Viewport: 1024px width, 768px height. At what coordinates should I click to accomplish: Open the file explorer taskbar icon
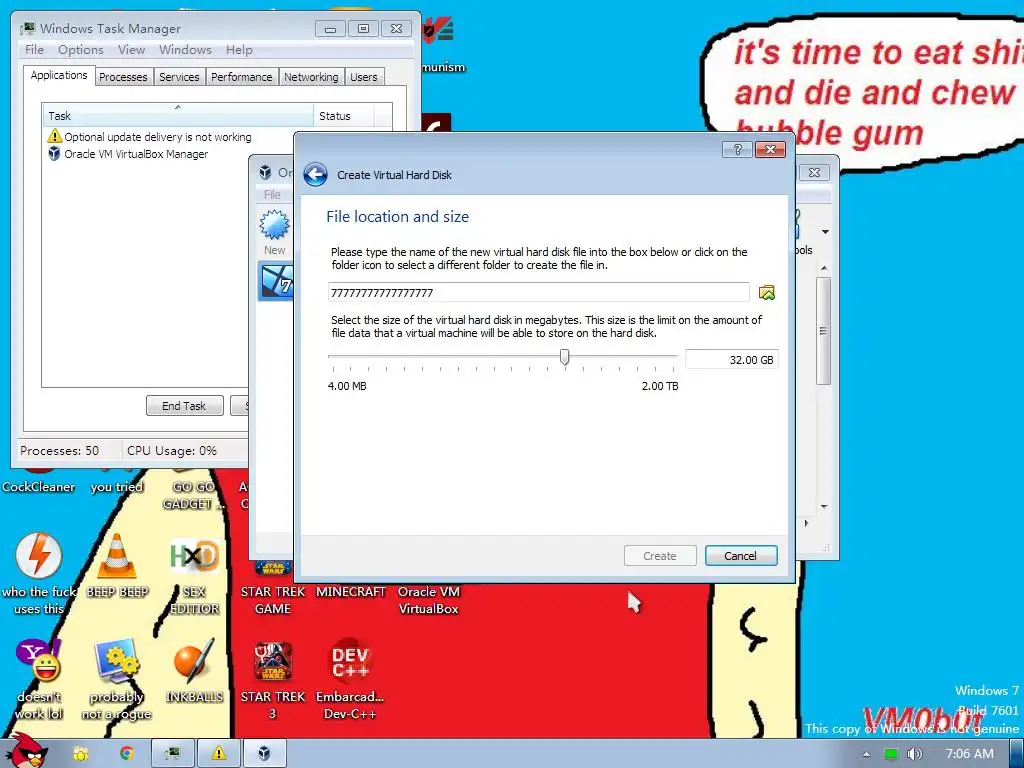point(81,754)
